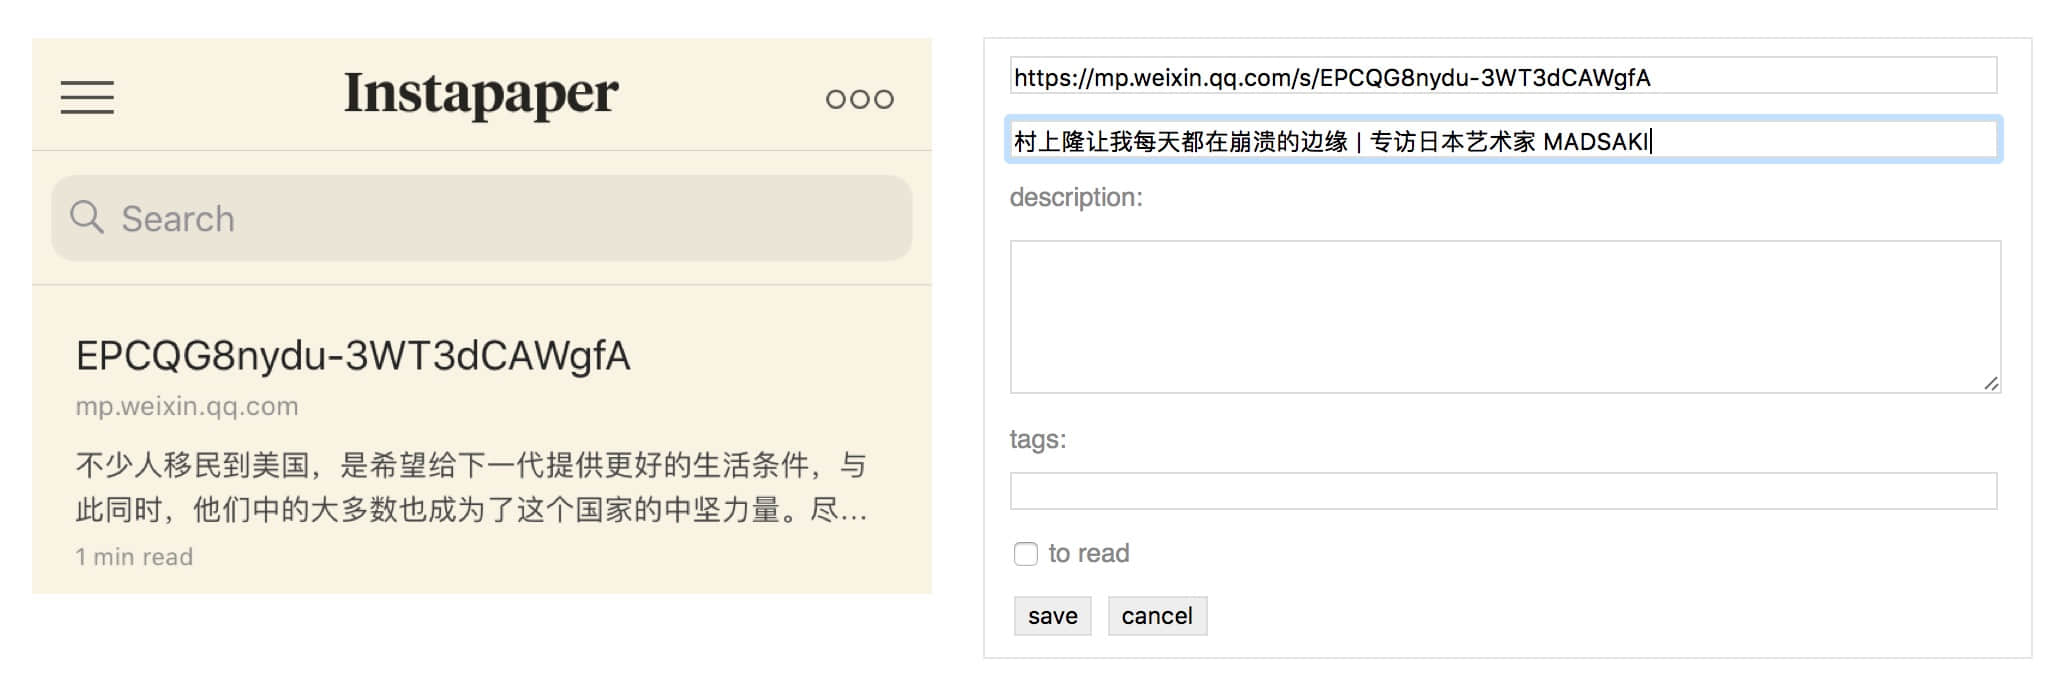Click the Chinese article excerpt text
The height and width of the screenshot is (696, 2064).
point(471,487)
